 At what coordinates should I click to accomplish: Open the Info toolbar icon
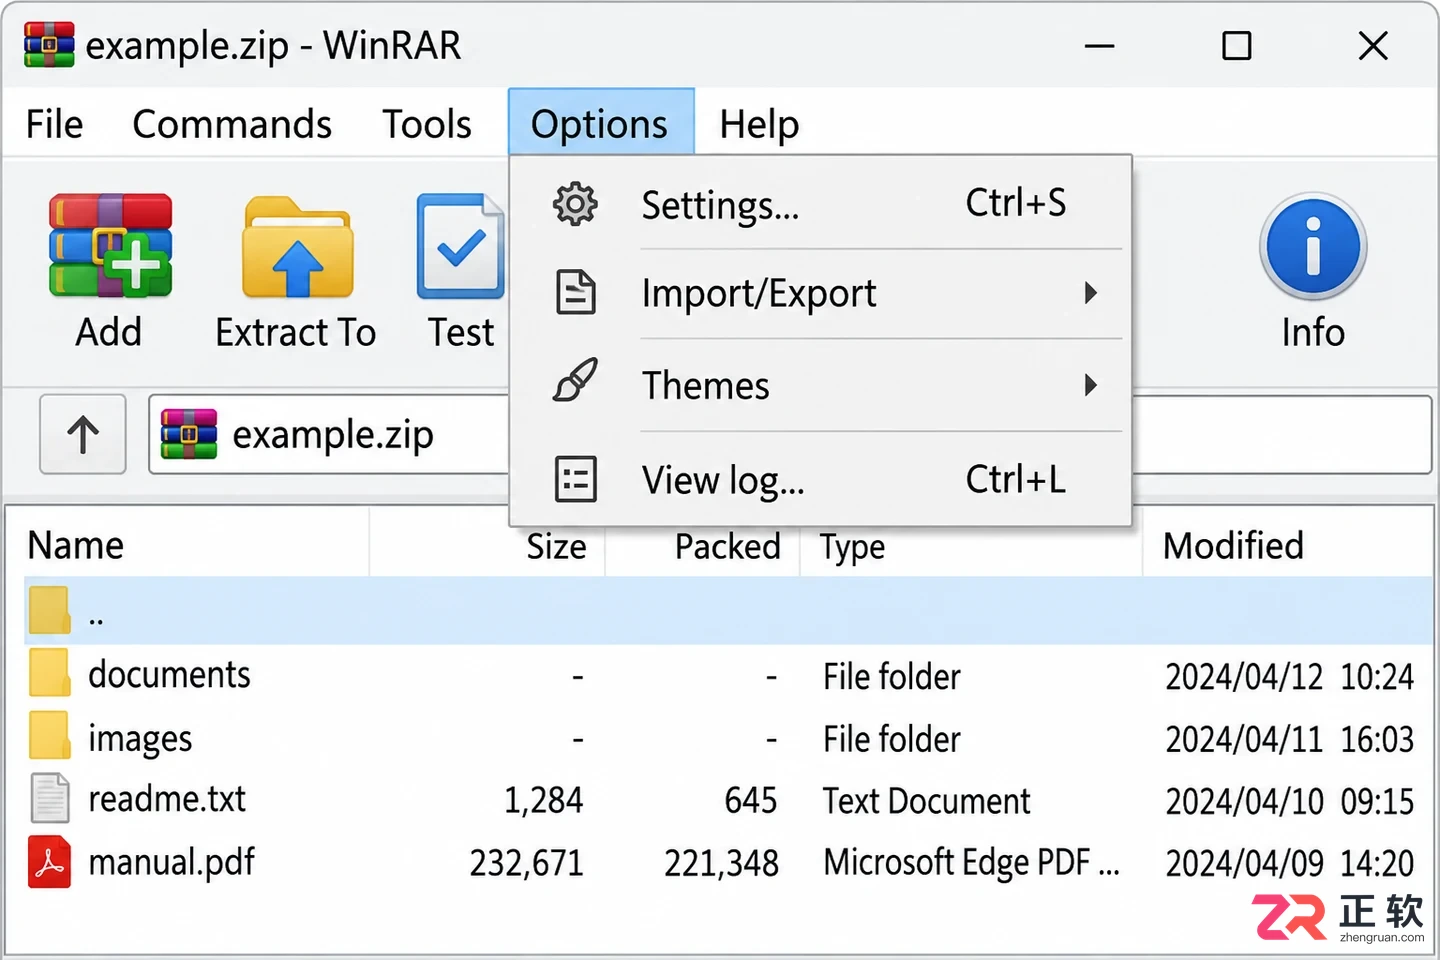(x=1313, y=247)
